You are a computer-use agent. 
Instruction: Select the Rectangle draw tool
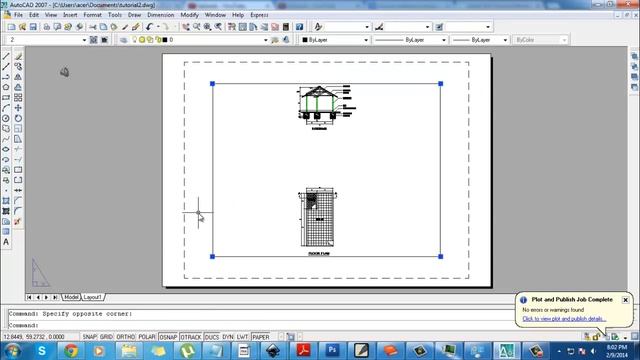point(6,98)
